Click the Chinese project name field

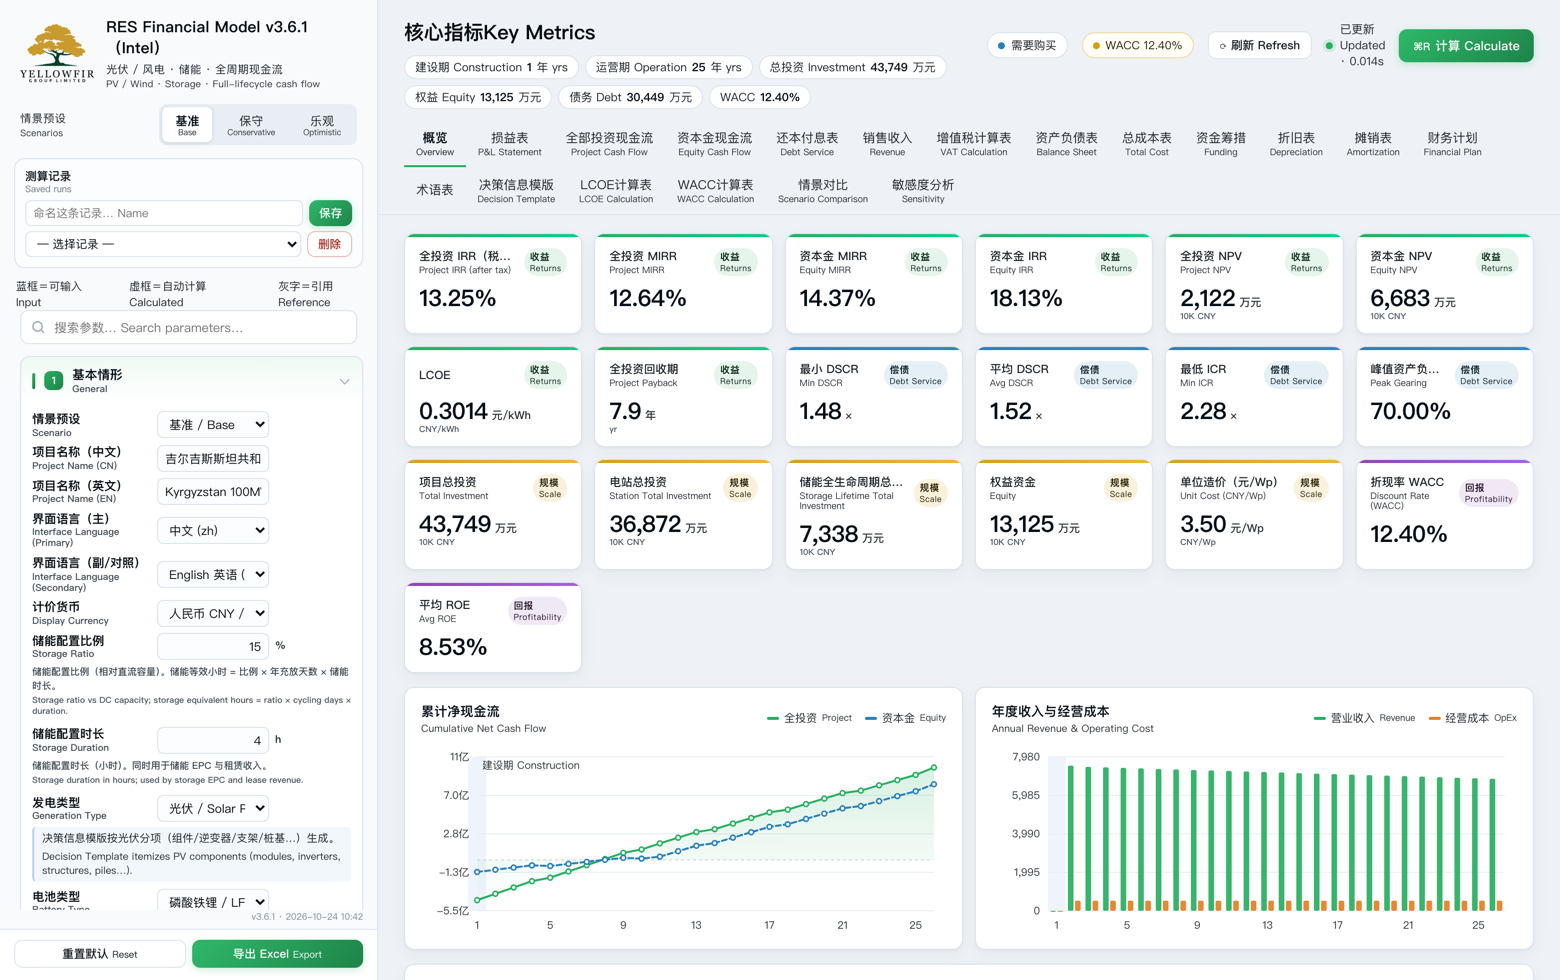(213, 458)
